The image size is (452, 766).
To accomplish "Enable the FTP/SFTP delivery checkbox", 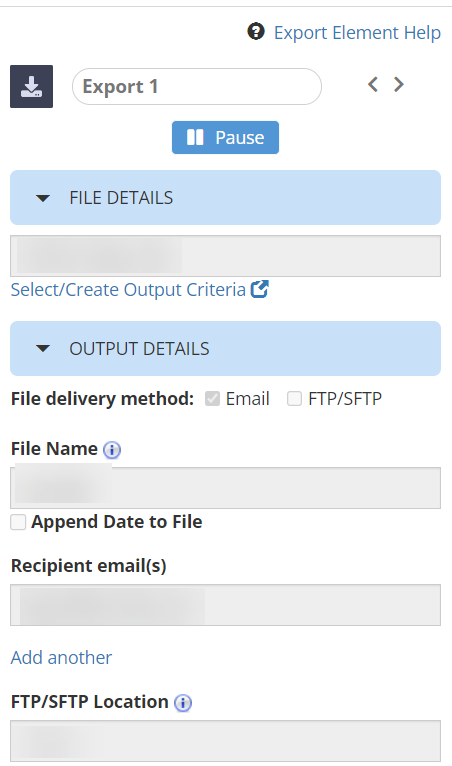I will [x=294, y=399].
